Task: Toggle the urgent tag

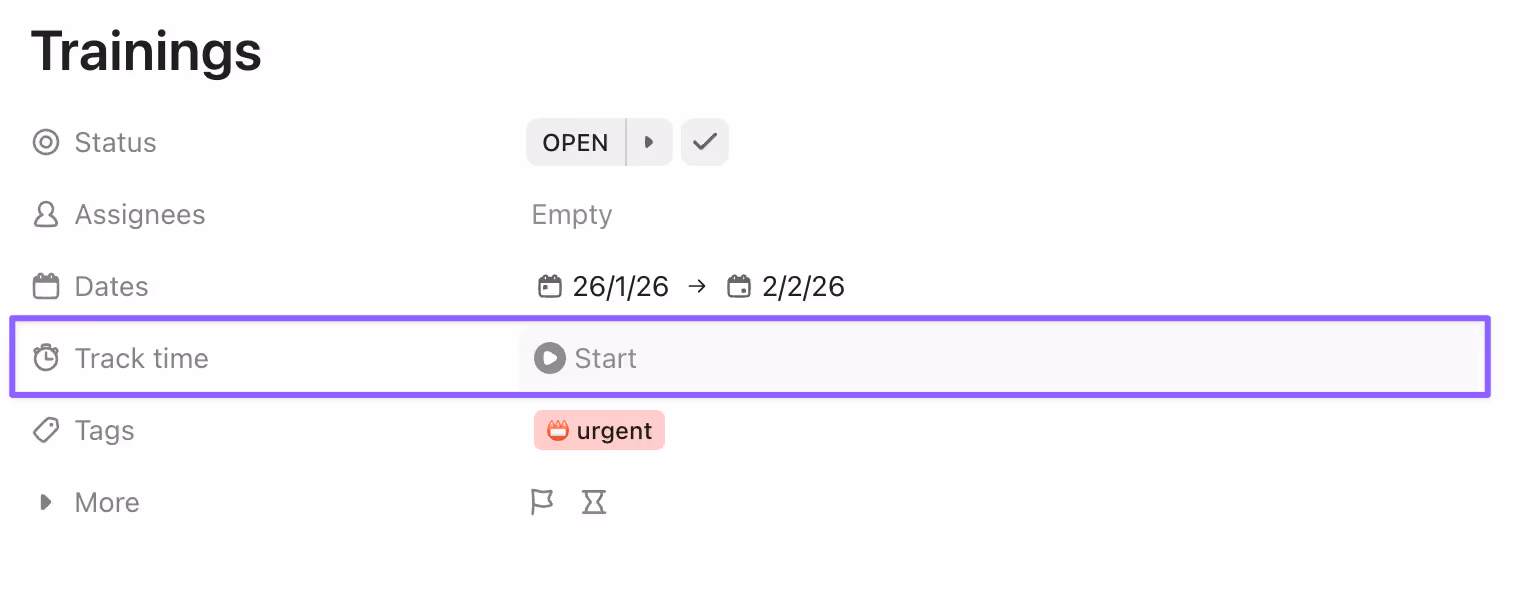Action: point(599,430)
